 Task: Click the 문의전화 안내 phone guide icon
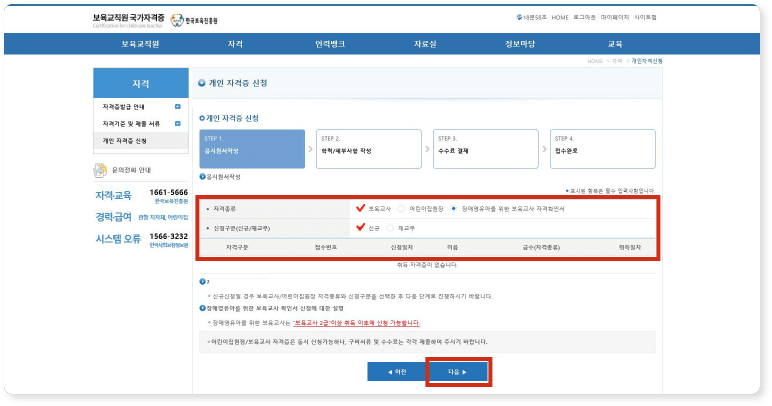pos(100,170)
